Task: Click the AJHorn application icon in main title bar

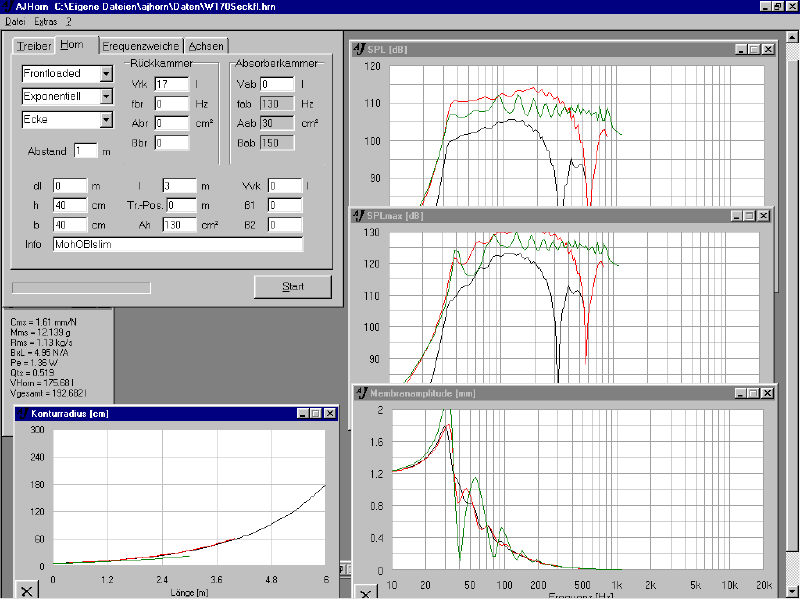Action: [7, 6]
